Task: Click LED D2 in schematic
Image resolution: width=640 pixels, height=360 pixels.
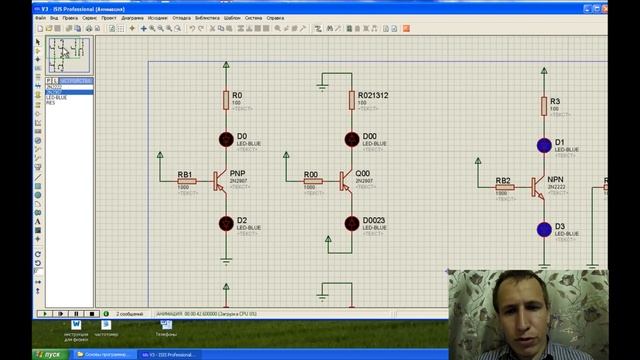Action: pyautogui.click(x=226, y=223)
